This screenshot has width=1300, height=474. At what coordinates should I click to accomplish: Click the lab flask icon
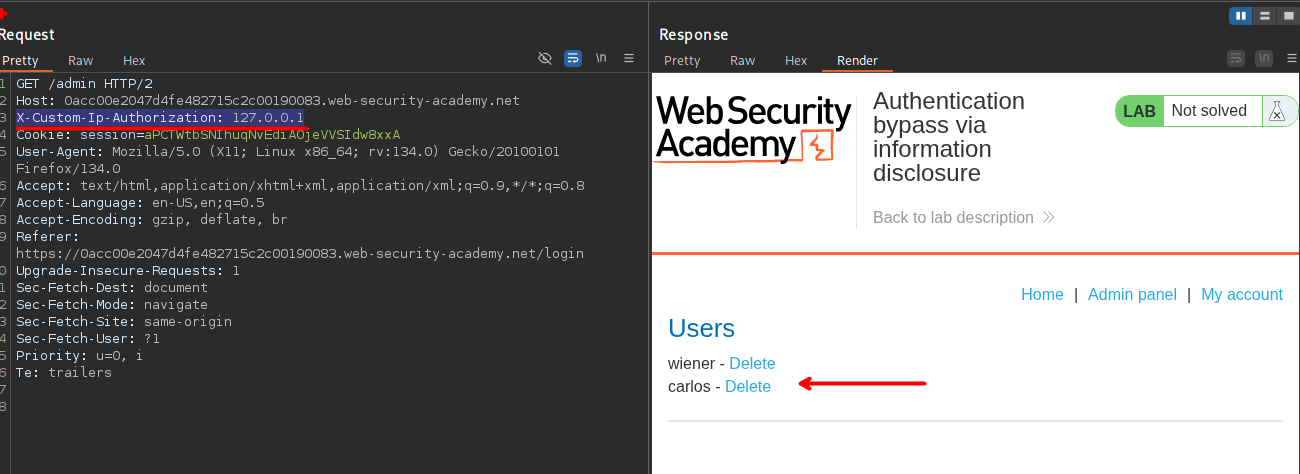tap(1276, 111)
